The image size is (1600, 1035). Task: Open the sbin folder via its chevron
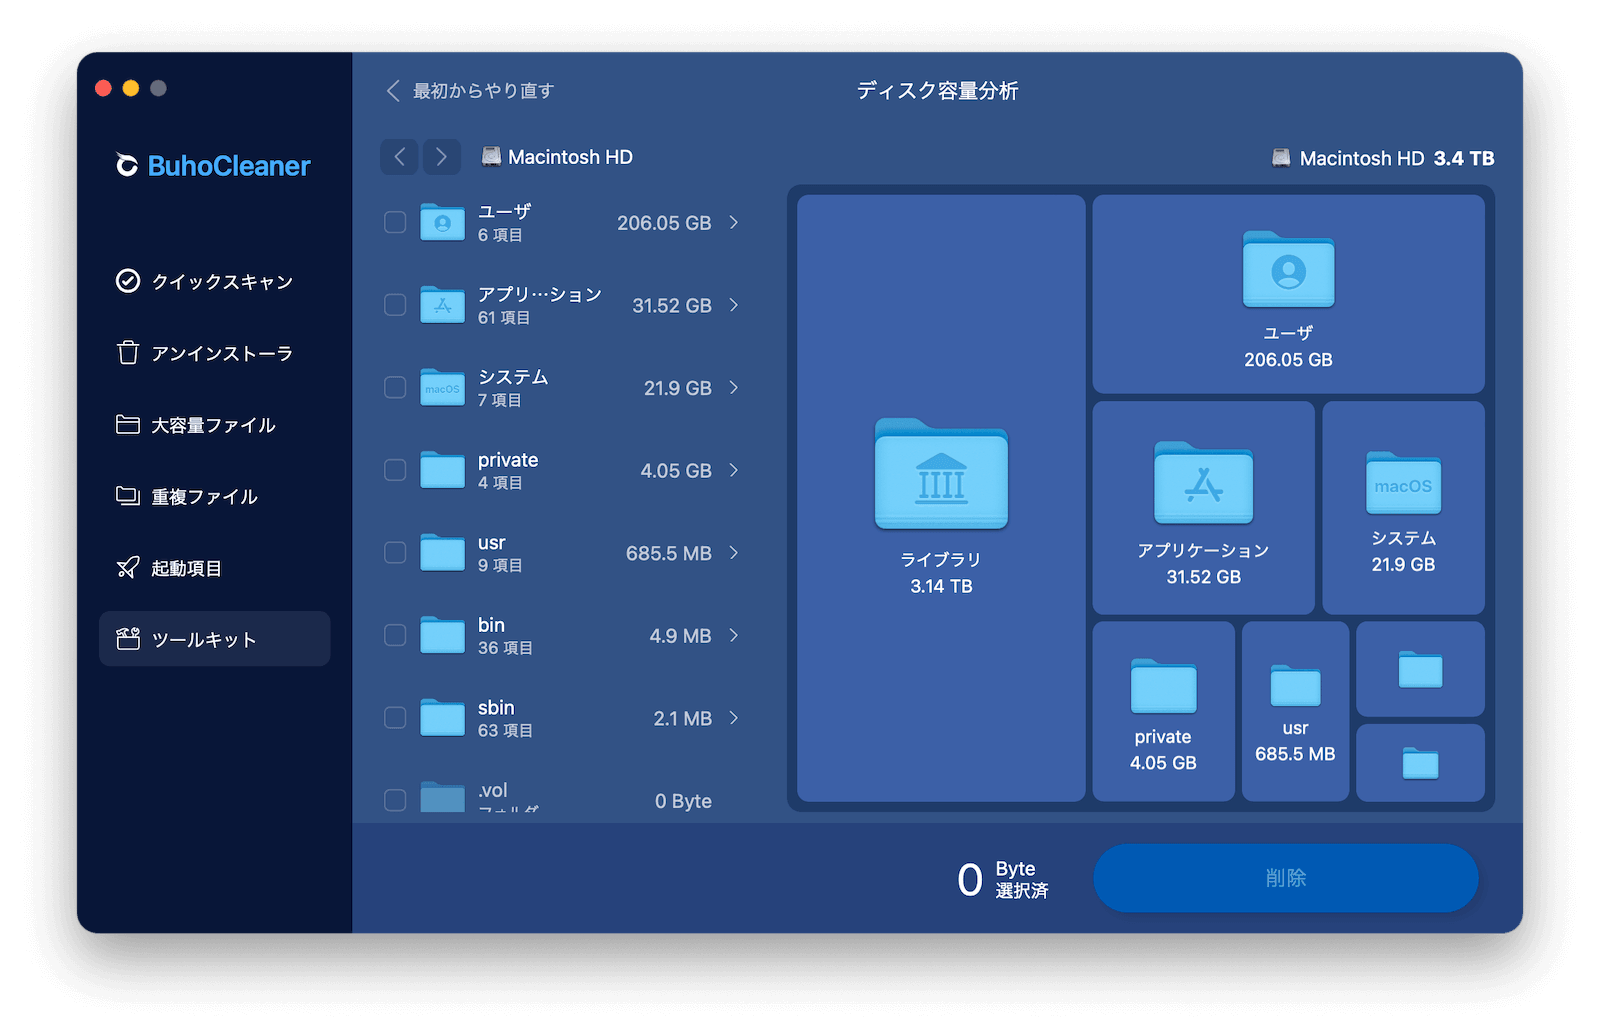734,718
